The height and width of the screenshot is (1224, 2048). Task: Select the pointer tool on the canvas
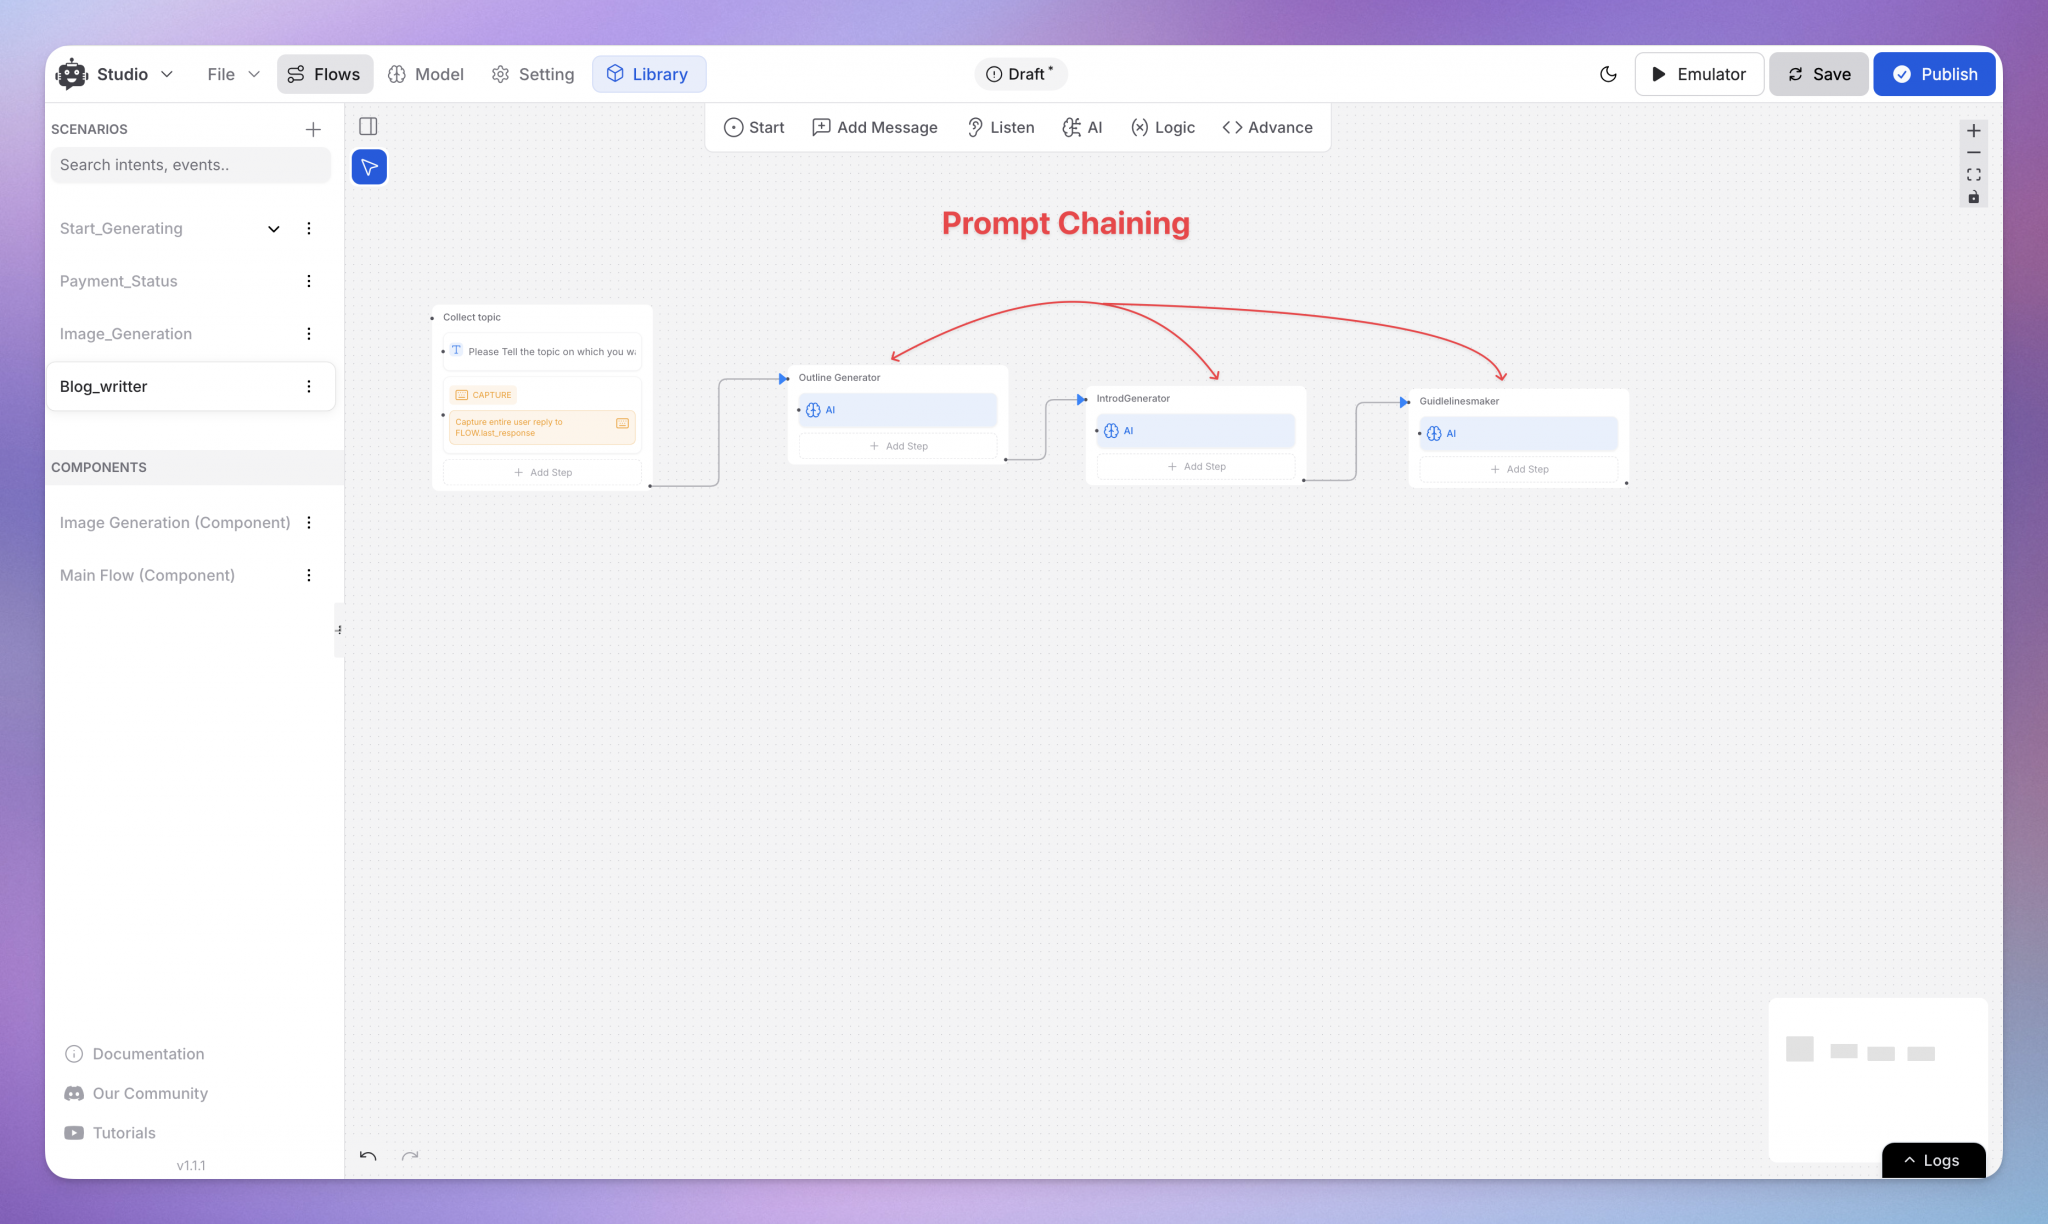click(x=369, y=166)
